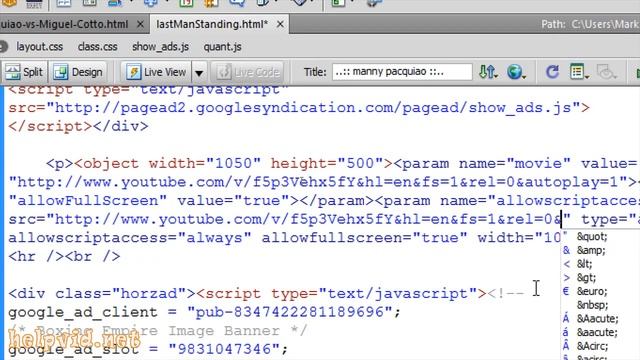Click the height="500" attribute
640x360 pixels.
coord(327,164)
